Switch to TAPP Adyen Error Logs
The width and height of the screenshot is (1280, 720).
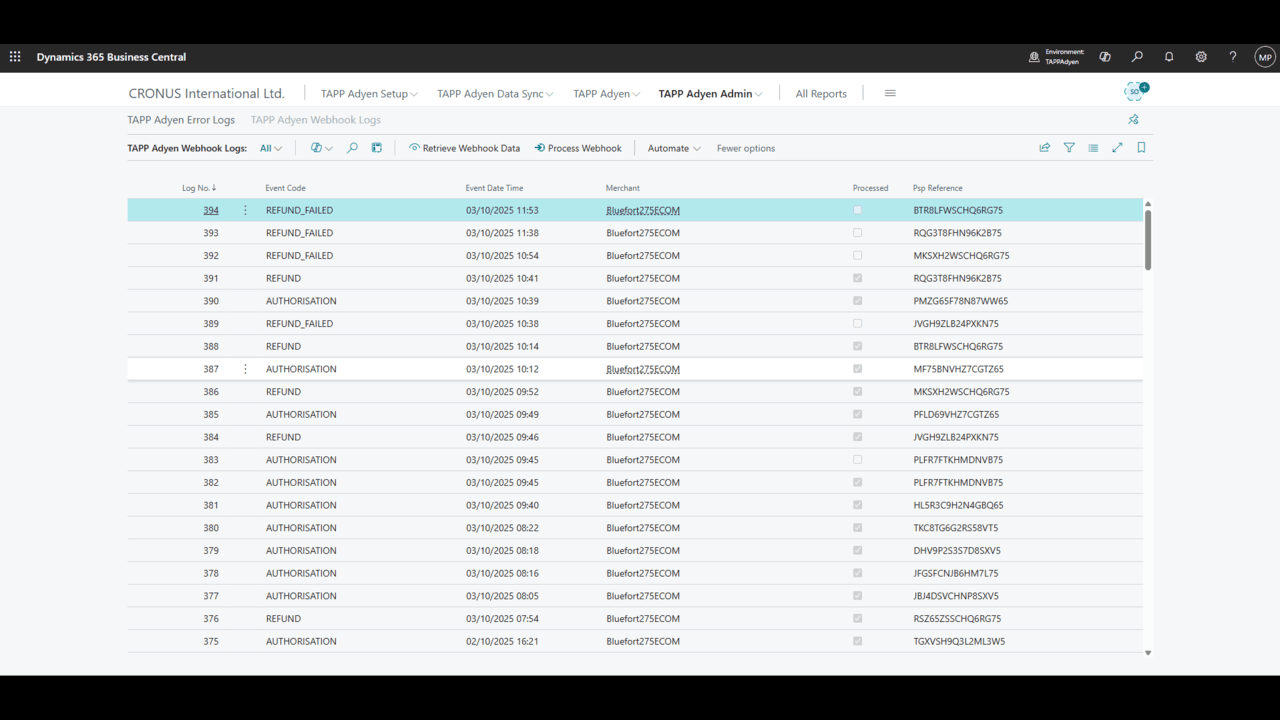[181, 120]
